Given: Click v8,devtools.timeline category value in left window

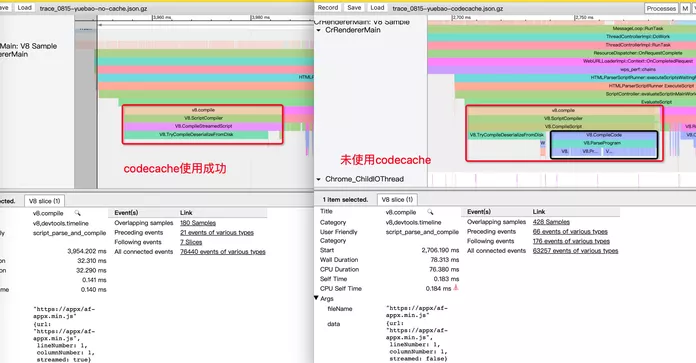Looking at the screenshot, I should 61,224.
